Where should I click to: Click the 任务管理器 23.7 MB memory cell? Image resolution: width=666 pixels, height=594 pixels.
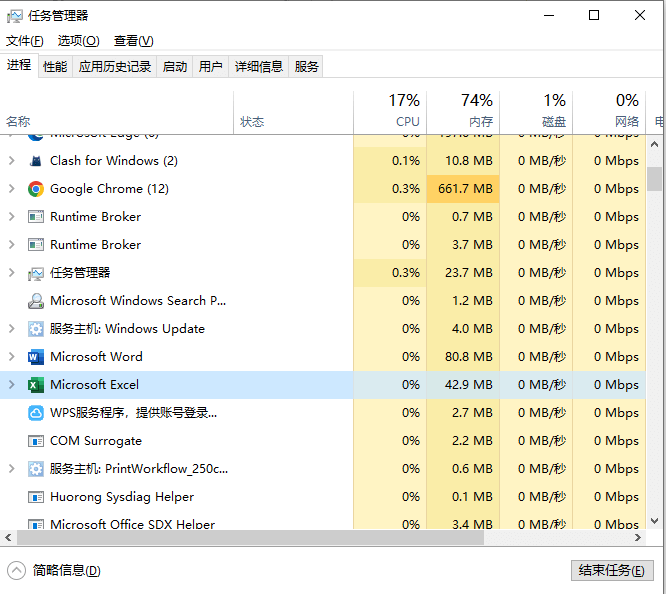tap(463, 273)
